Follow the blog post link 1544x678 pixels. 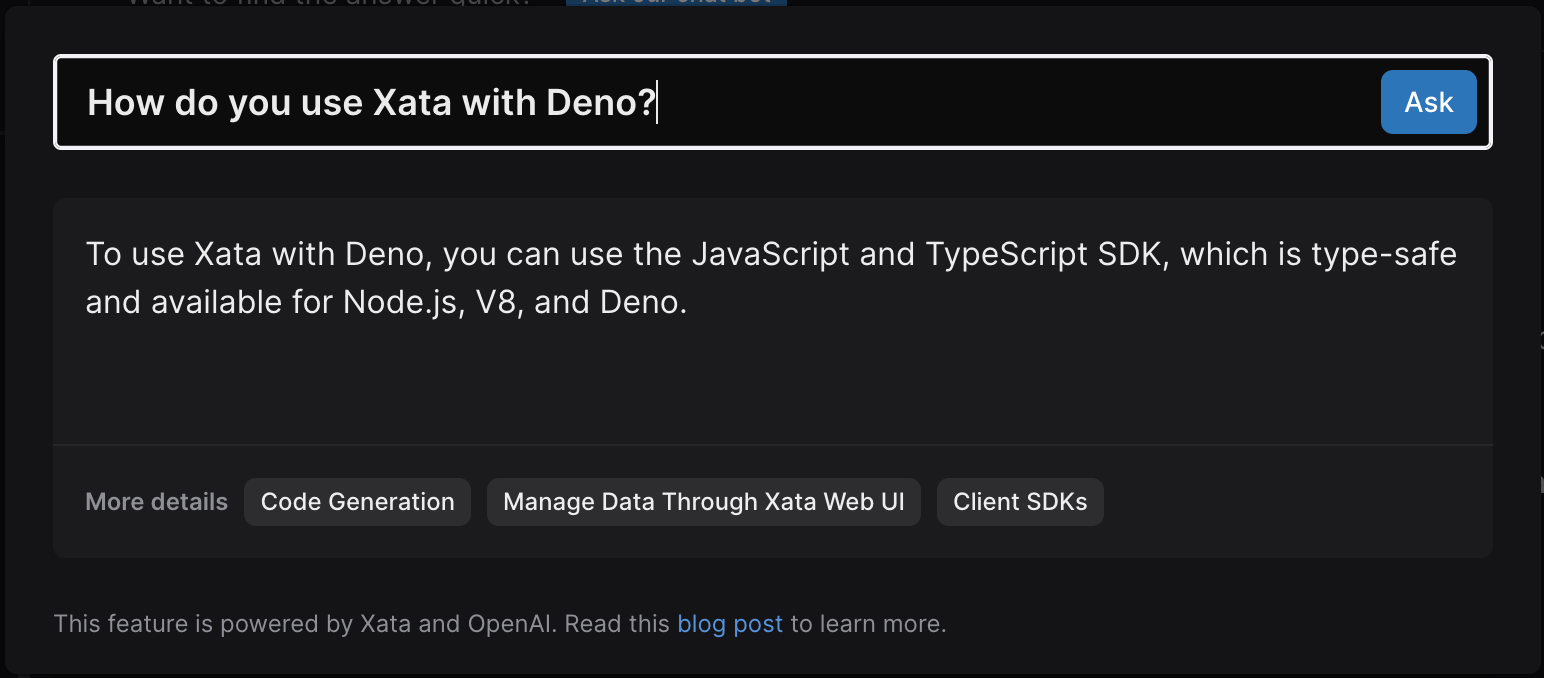(x=729, y=624)
